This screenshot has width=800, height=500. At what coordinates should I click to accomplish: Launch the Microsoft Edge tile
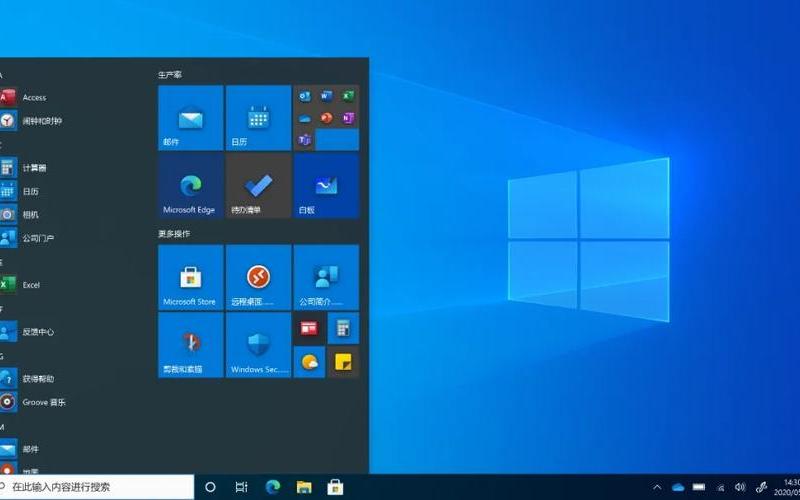point(191,186)
